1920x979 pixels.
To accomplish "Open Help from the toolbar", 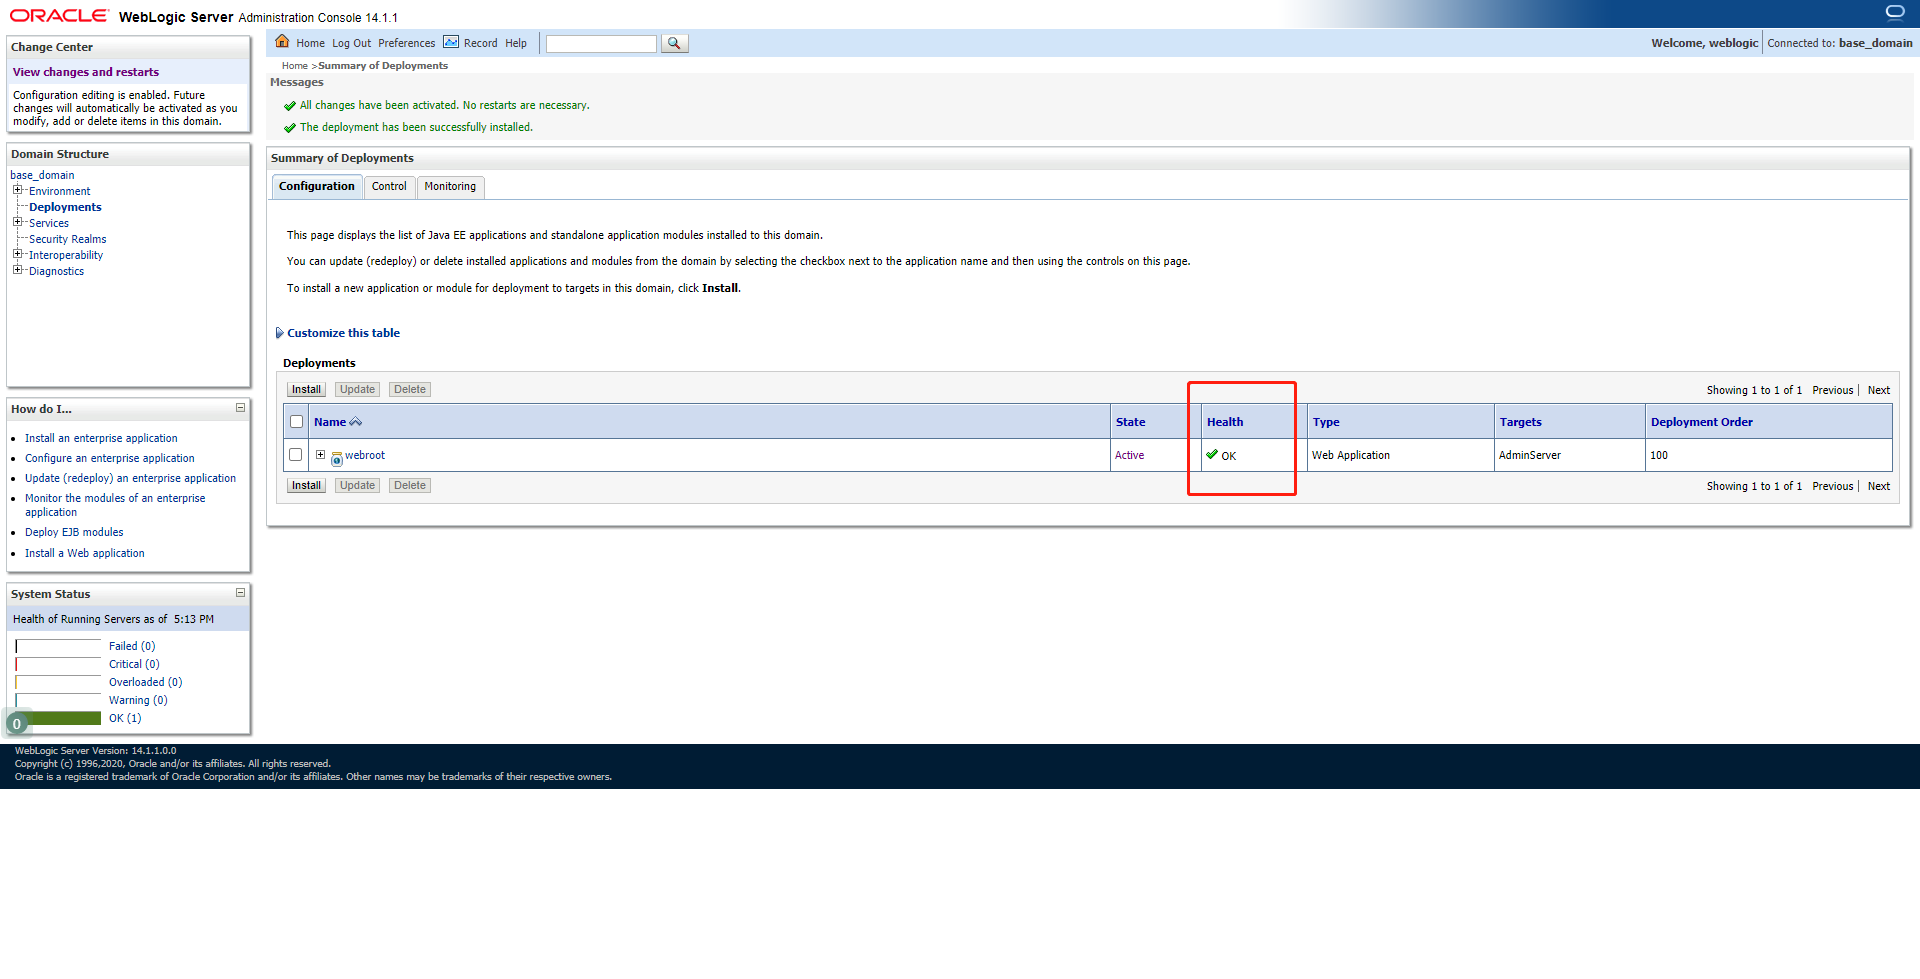I will [x=516, y=43].
